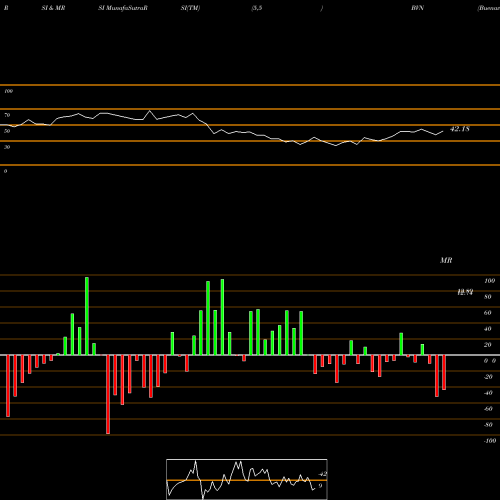Click the 70 level label on RSI axis
Image resolution: width=500 pixels, height=500 pixels.
click(x=7, y=115)
